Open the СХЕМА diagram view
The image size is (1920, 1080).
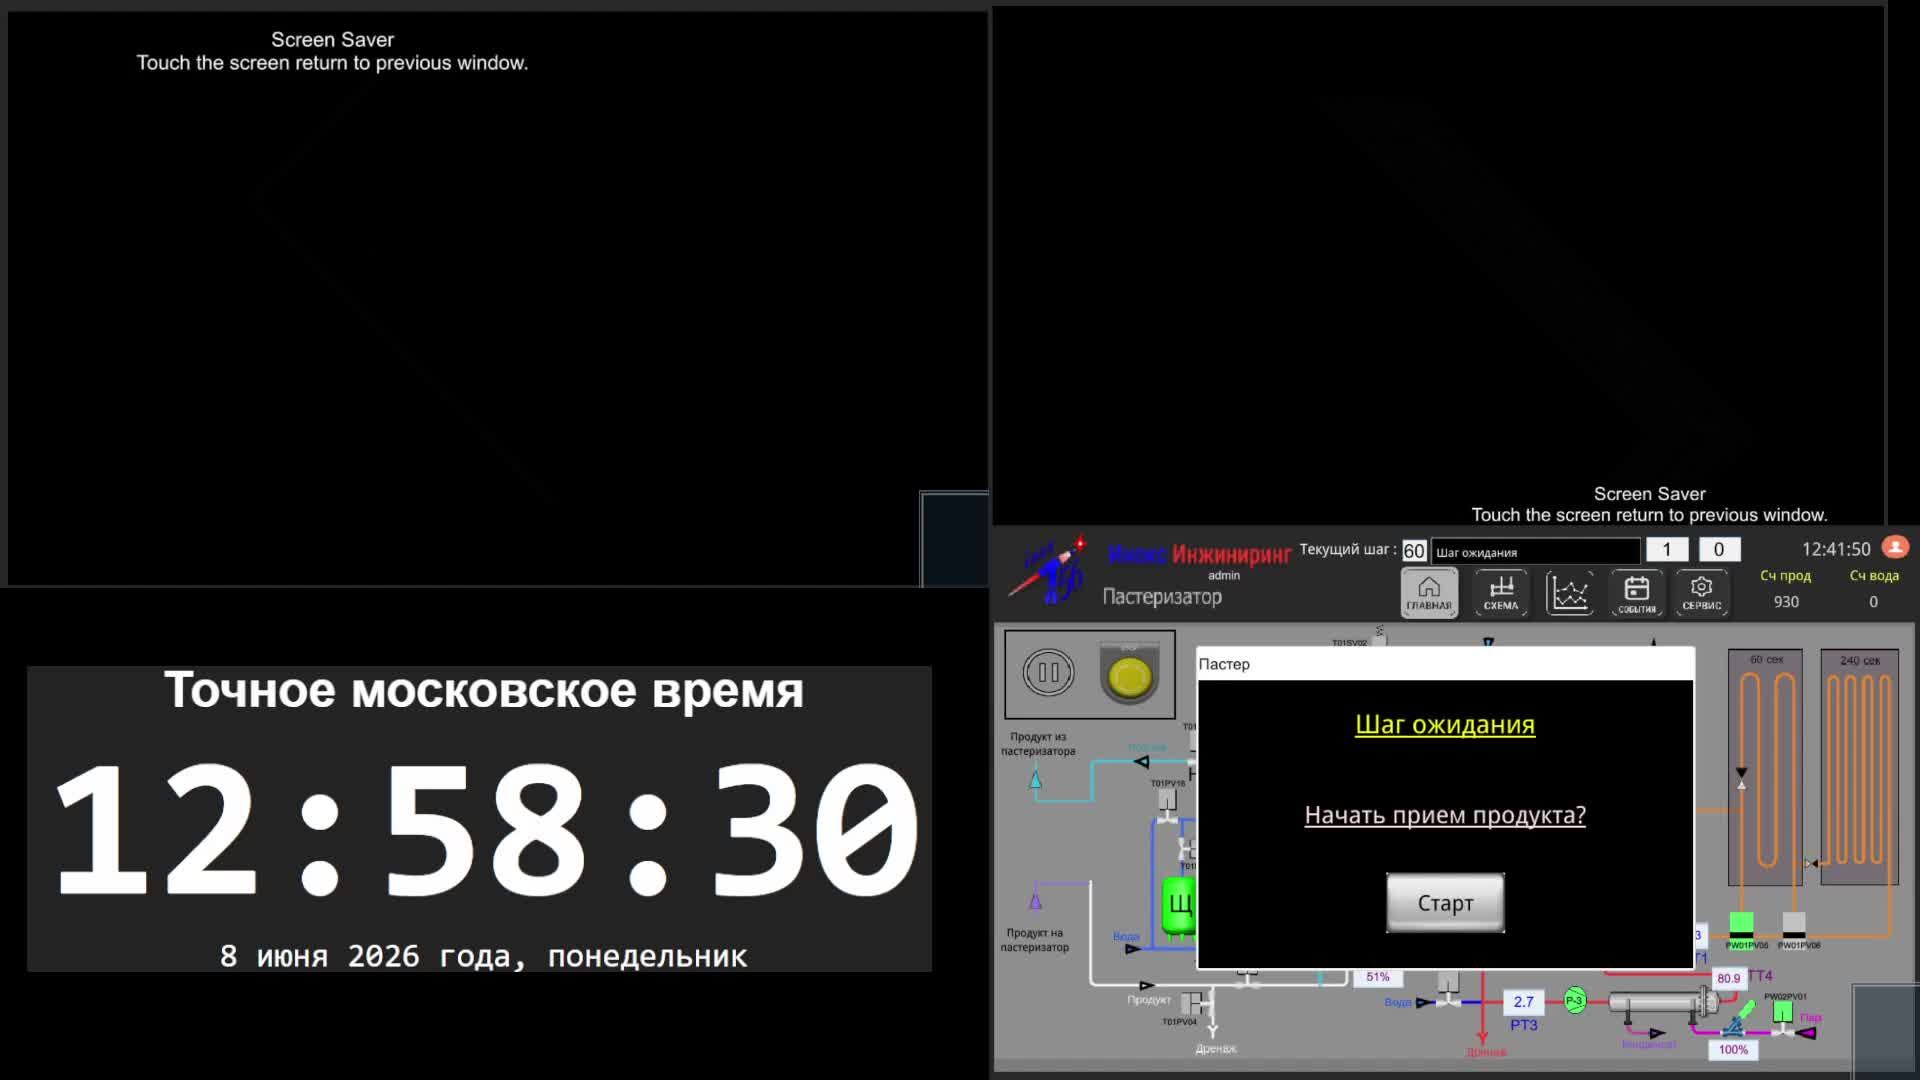(1501, 593)
